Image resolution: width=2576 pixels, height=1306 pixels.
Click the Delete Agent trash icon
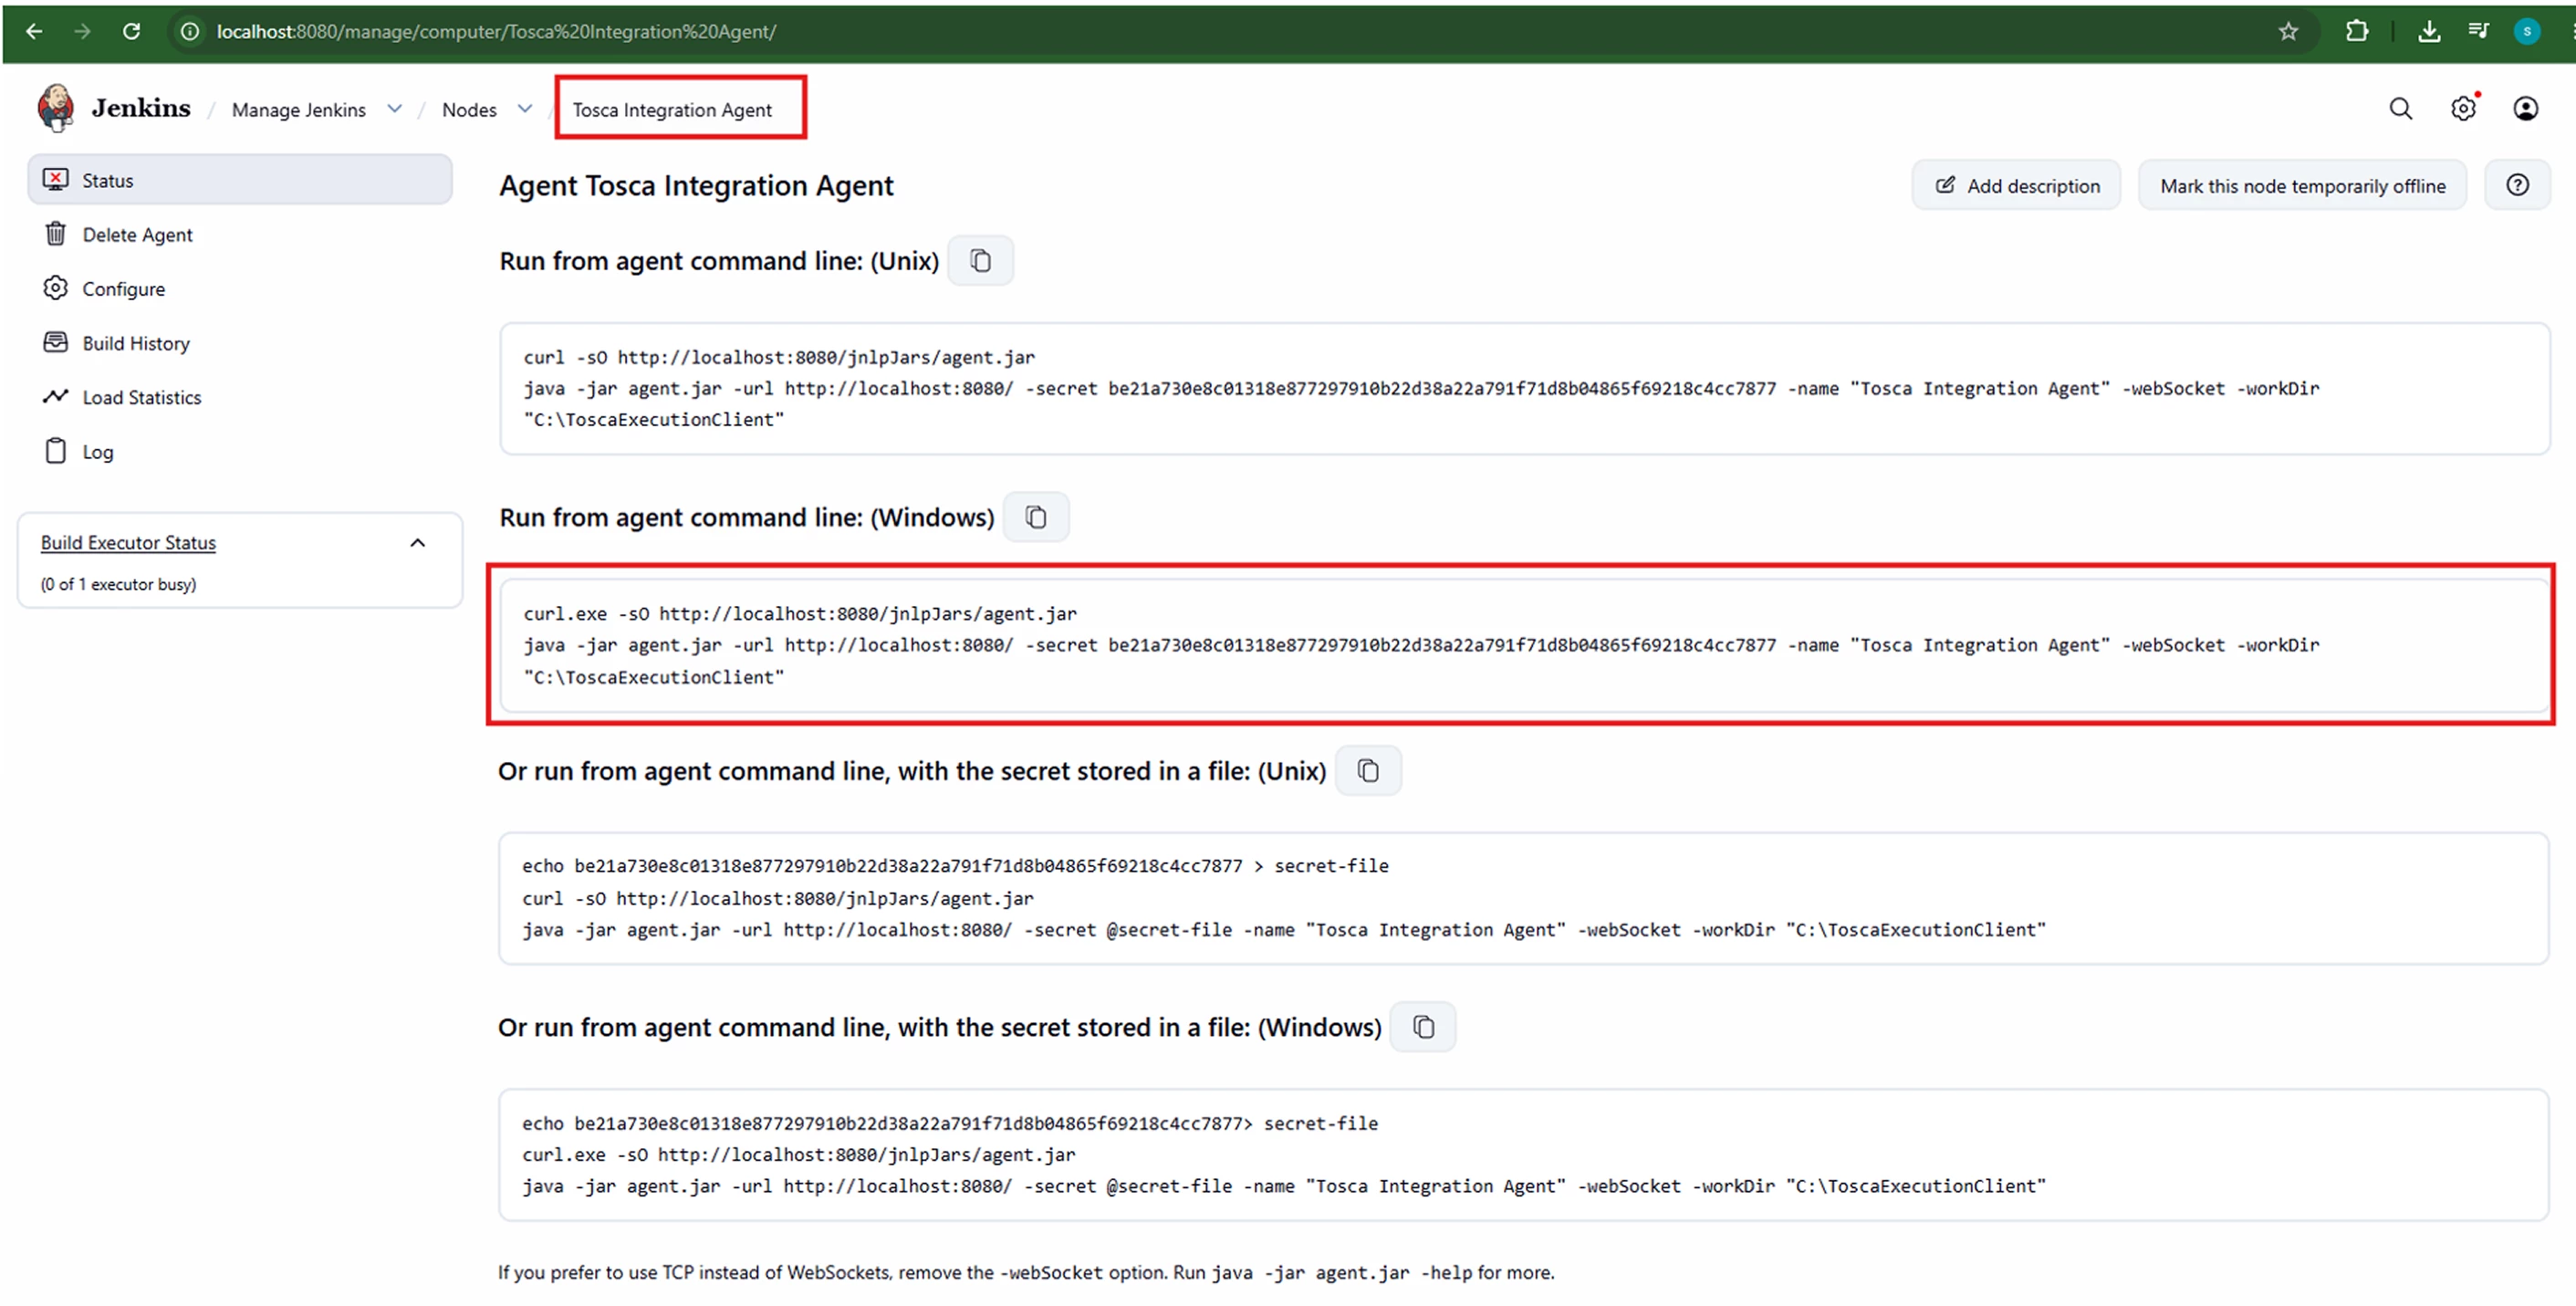[56, 234]
